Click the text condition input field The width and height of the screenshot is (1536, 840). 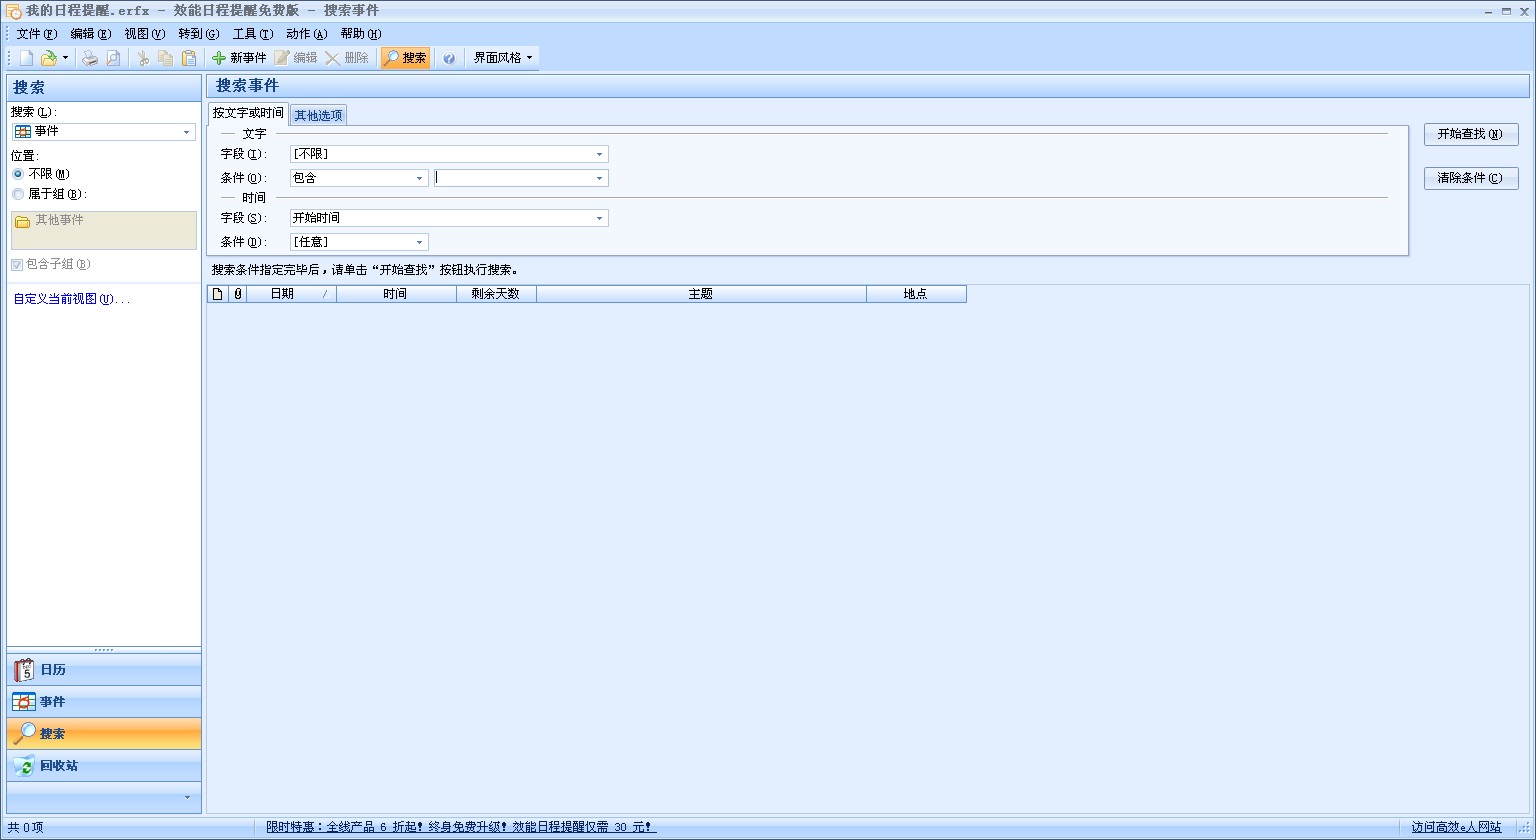click(513, 178)
